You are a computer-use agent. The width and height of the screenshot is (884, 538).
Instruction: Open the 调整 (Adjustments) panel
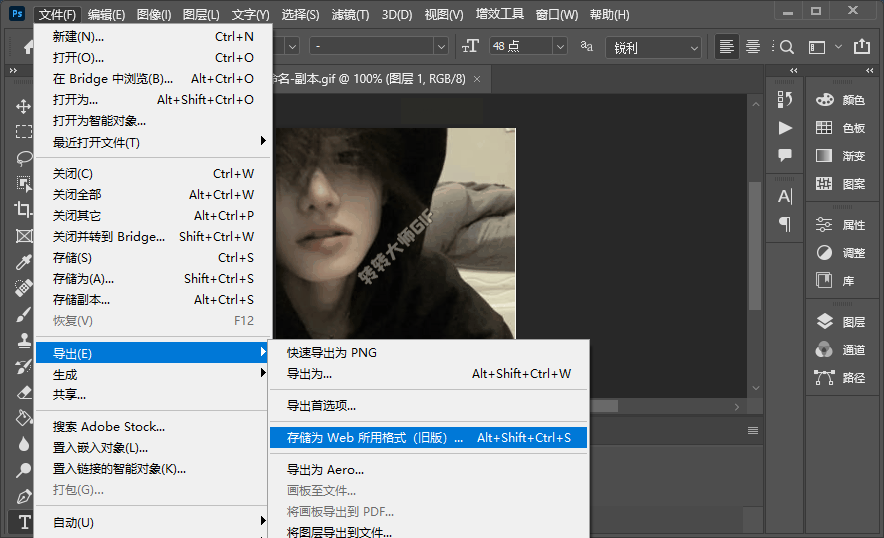pyautogui.click(x=841, y=253)
